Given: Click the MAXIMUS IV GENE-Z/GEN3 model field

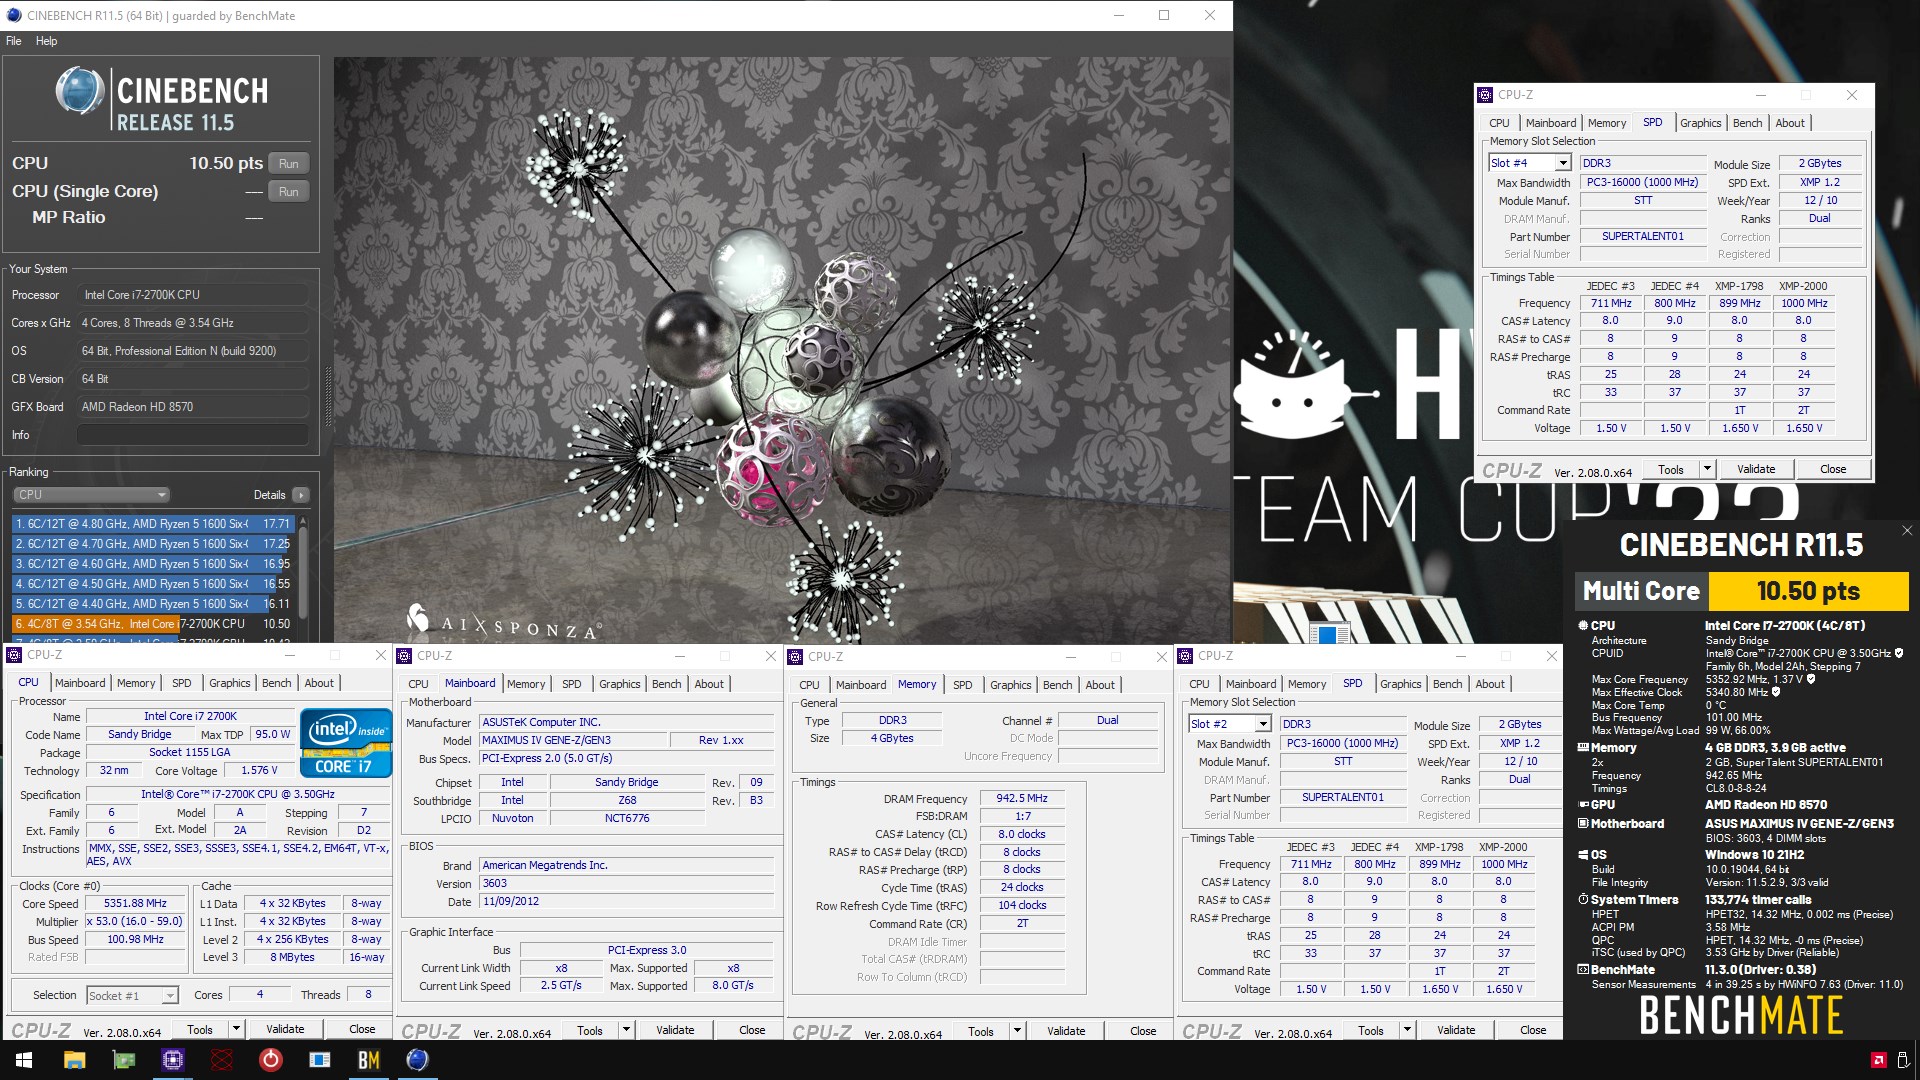Looking at the screenshot, I should (573, 740).
